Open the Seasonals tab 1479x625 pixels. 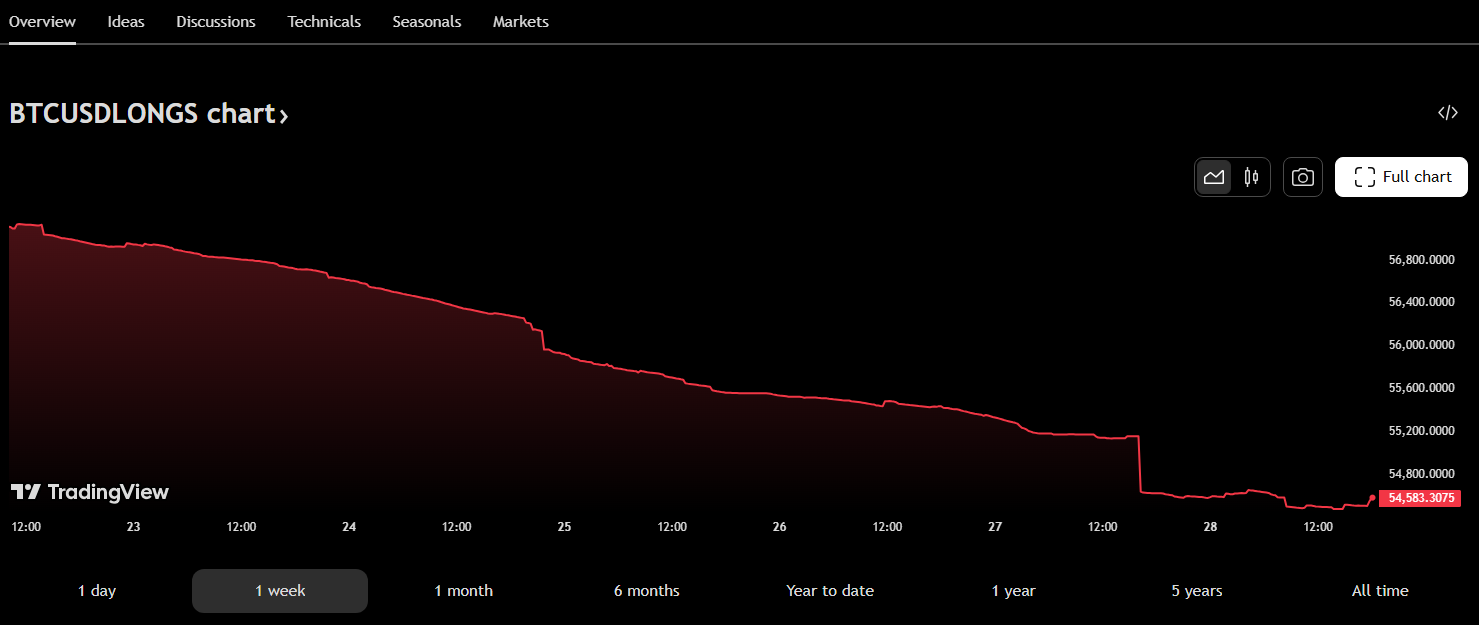pyautogui.click(x=427, y=21)
